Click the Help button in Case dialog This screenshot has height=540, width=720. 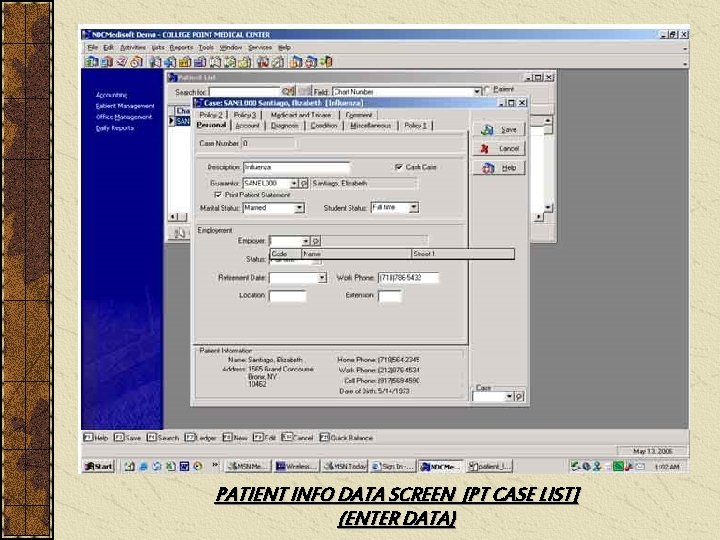click(x=499, y=168)
